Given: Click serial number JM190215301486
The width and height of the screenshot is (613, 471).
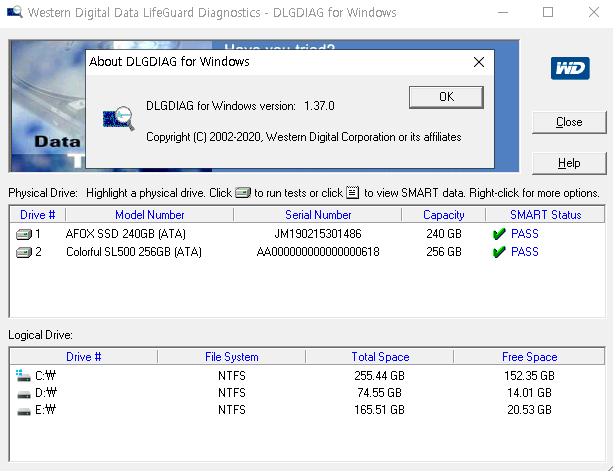Looking at the screenshot, I should click(x=318, y=234).
